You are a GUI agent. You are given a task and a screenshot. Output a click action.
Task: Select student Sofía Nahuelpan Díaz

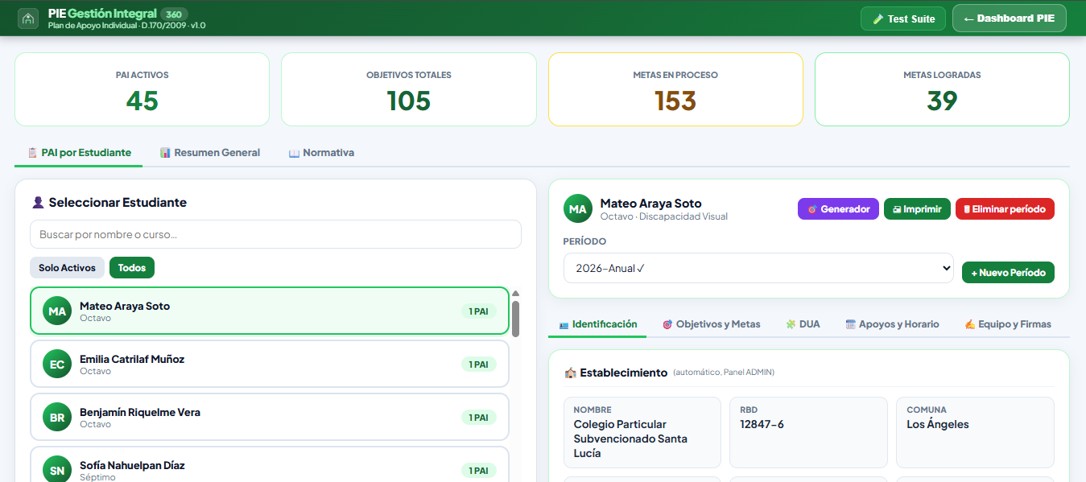coord(269,465)
